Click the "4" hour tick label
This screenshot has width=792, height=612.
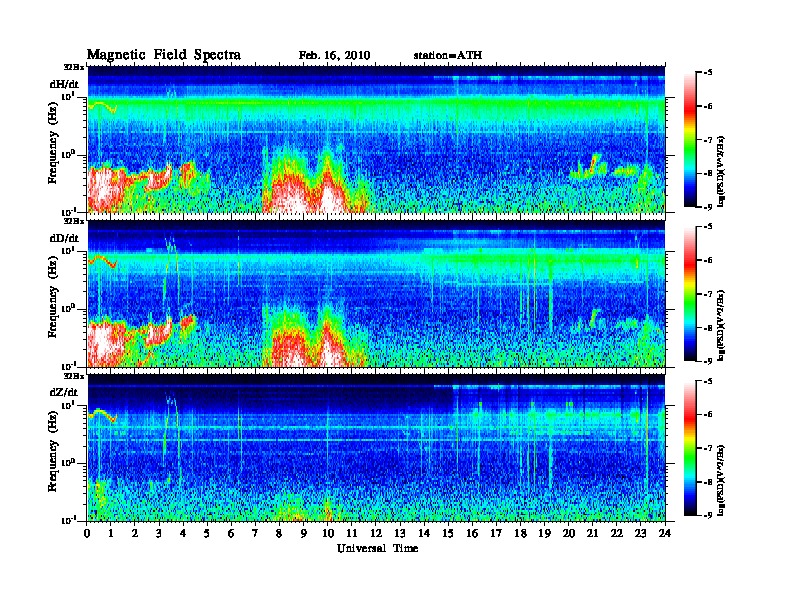coord(183,534)
